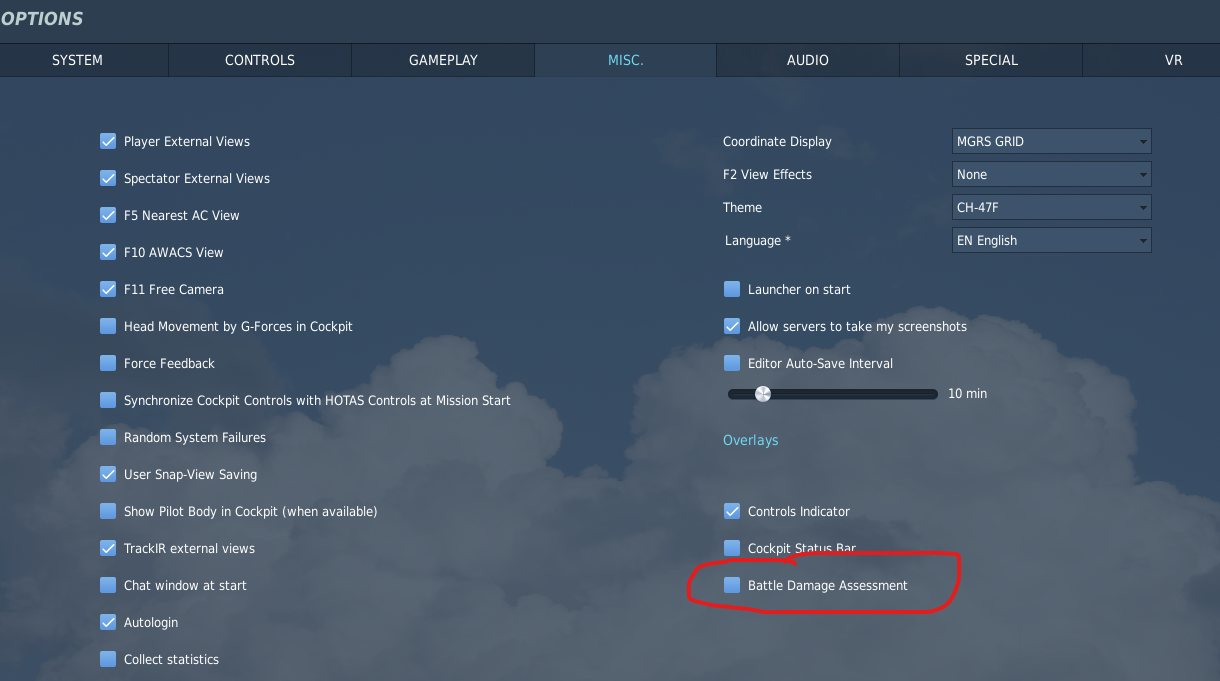Uncheck Allow servers to take my screenshots
The image size is (1220, 681).
(732, 326)
